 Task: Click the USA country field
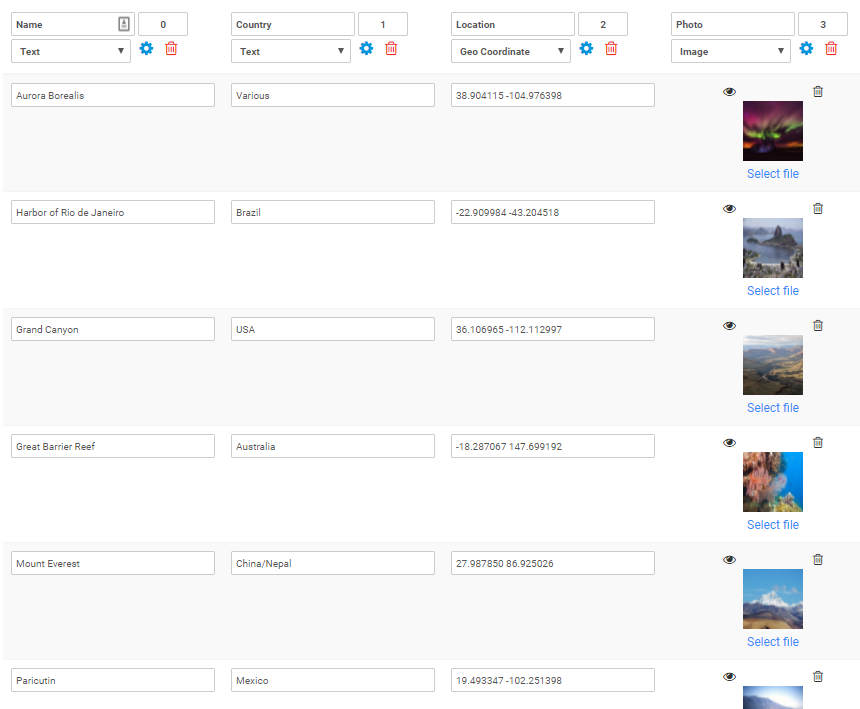coord(332,329)
